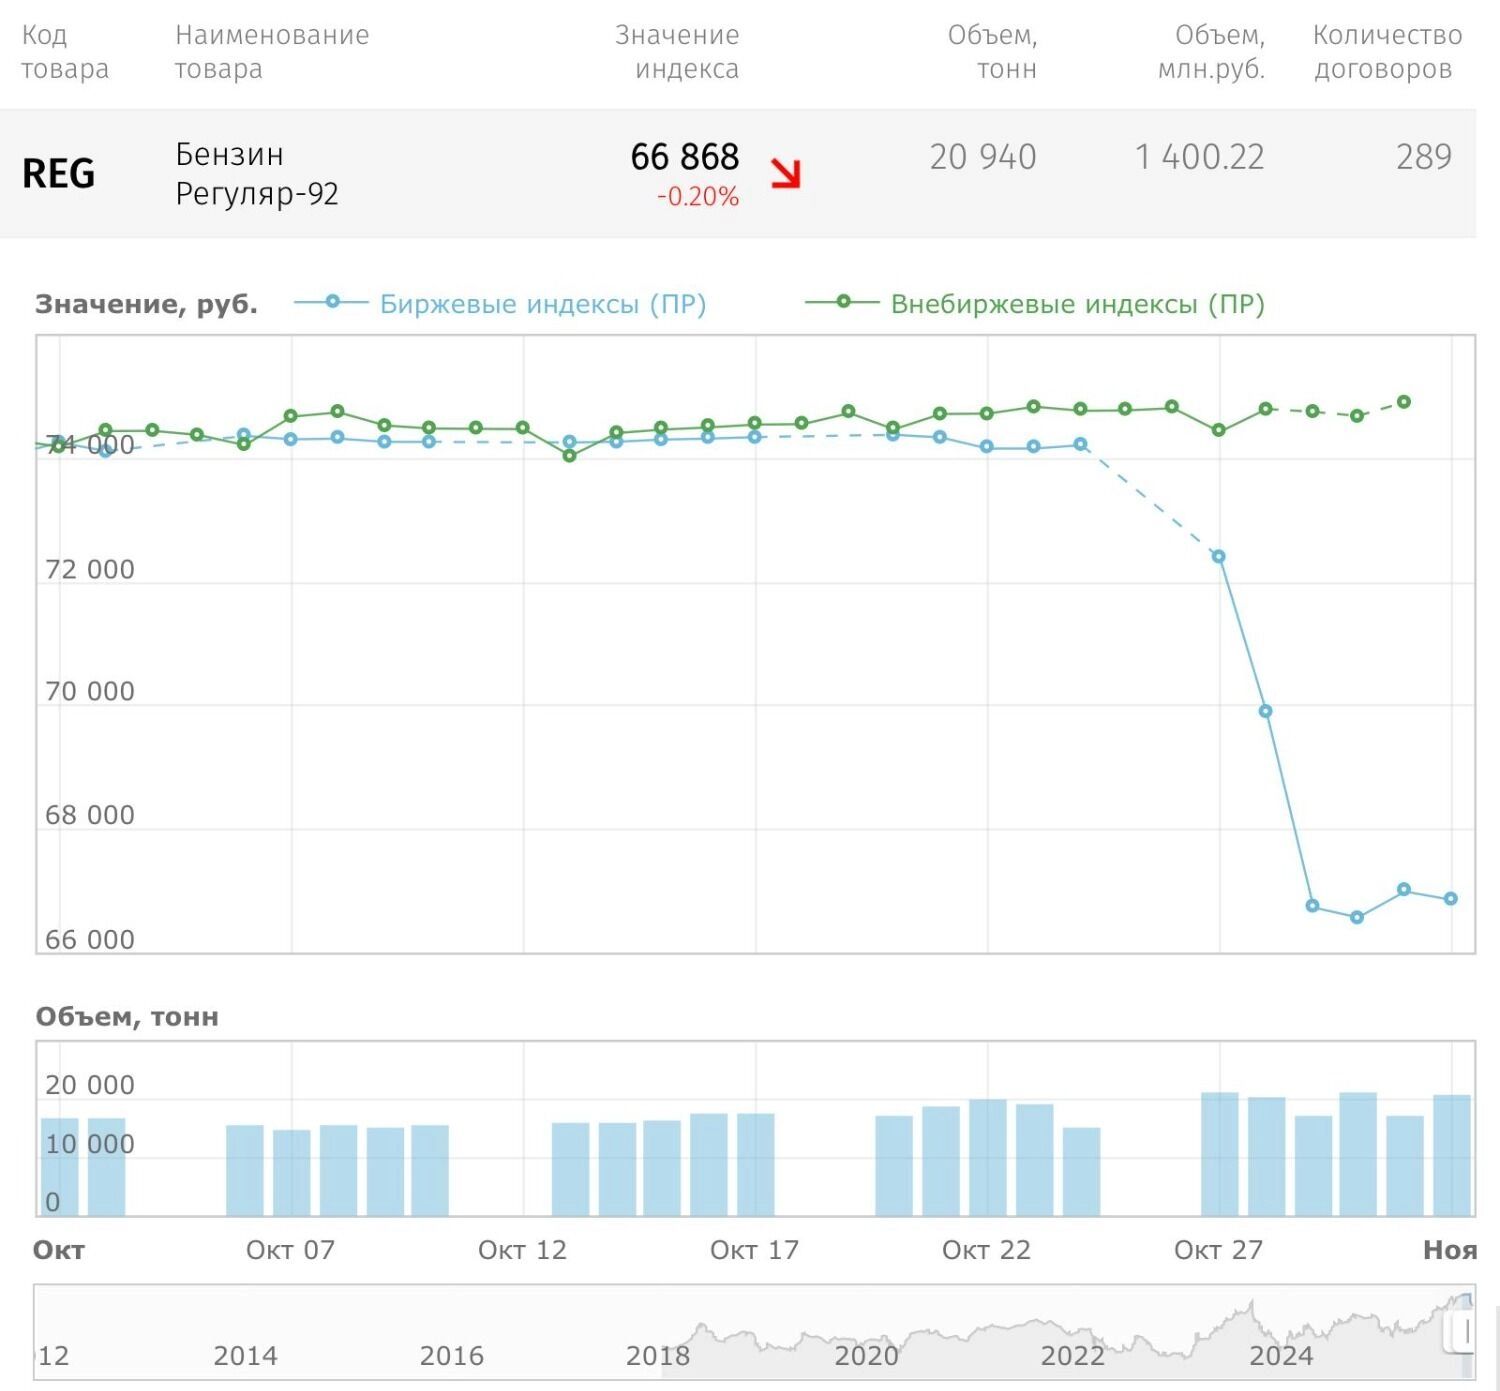Click the index value 66 868
Screen dimensions: 1500x1391
684,157
